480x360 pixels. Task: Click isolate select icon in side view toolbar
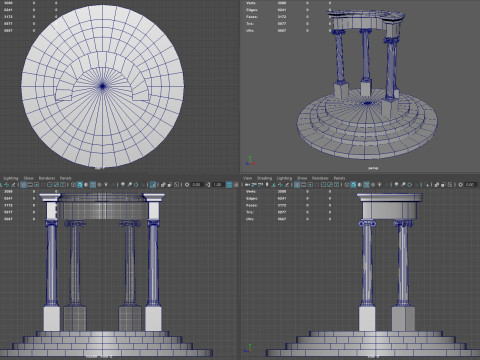tap(427, 185)
